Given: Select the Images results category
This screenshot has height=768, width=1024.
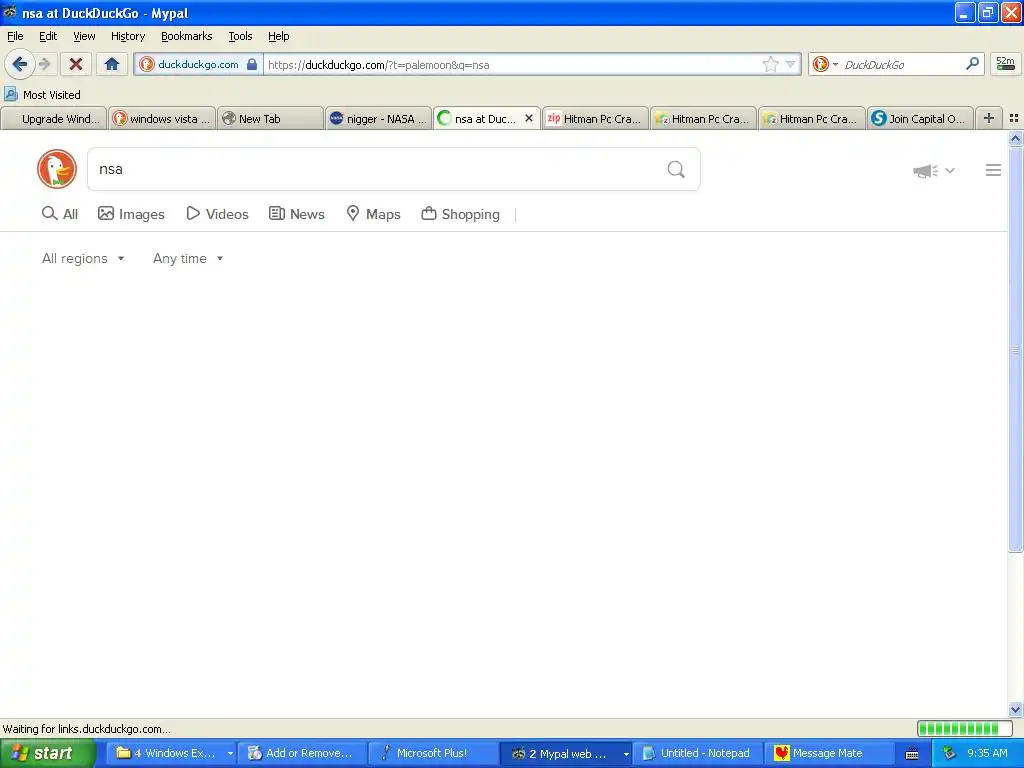Looking at the screenshot, I should pyautogui.click(x=131, y=214).
